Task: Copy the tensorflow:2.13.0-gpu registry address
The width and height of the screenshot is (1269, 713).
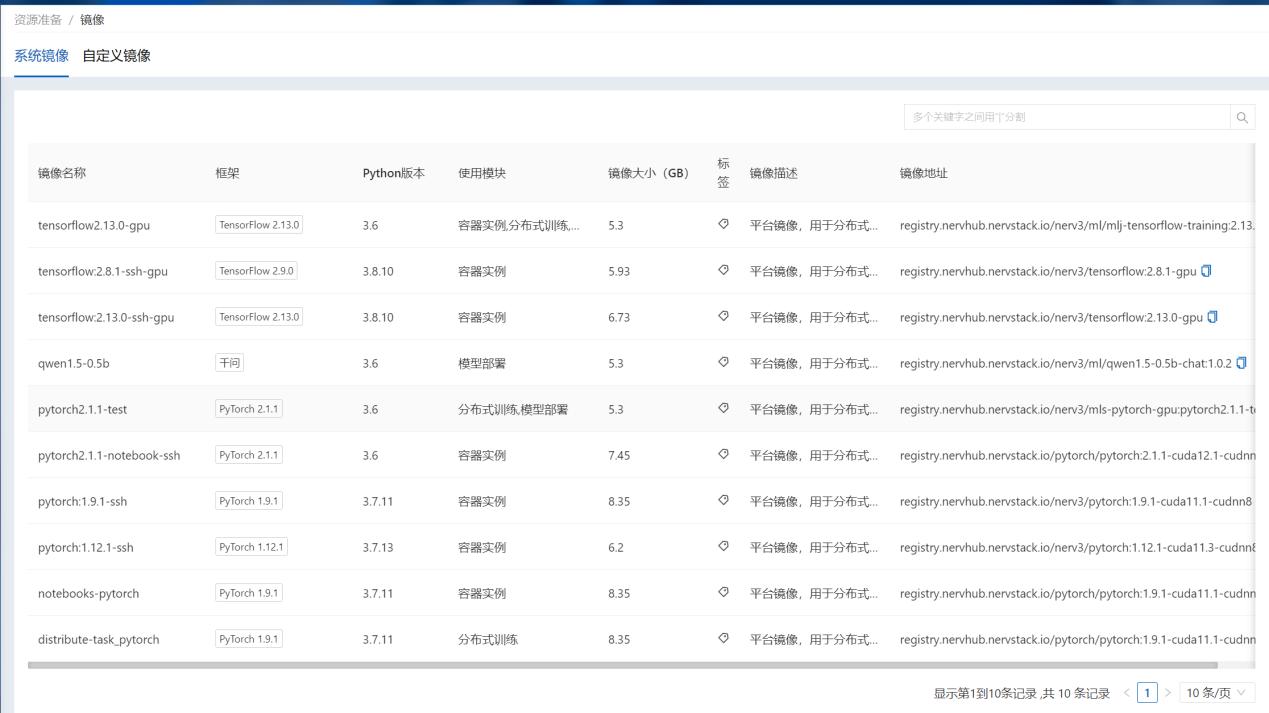Action: 1213,317
